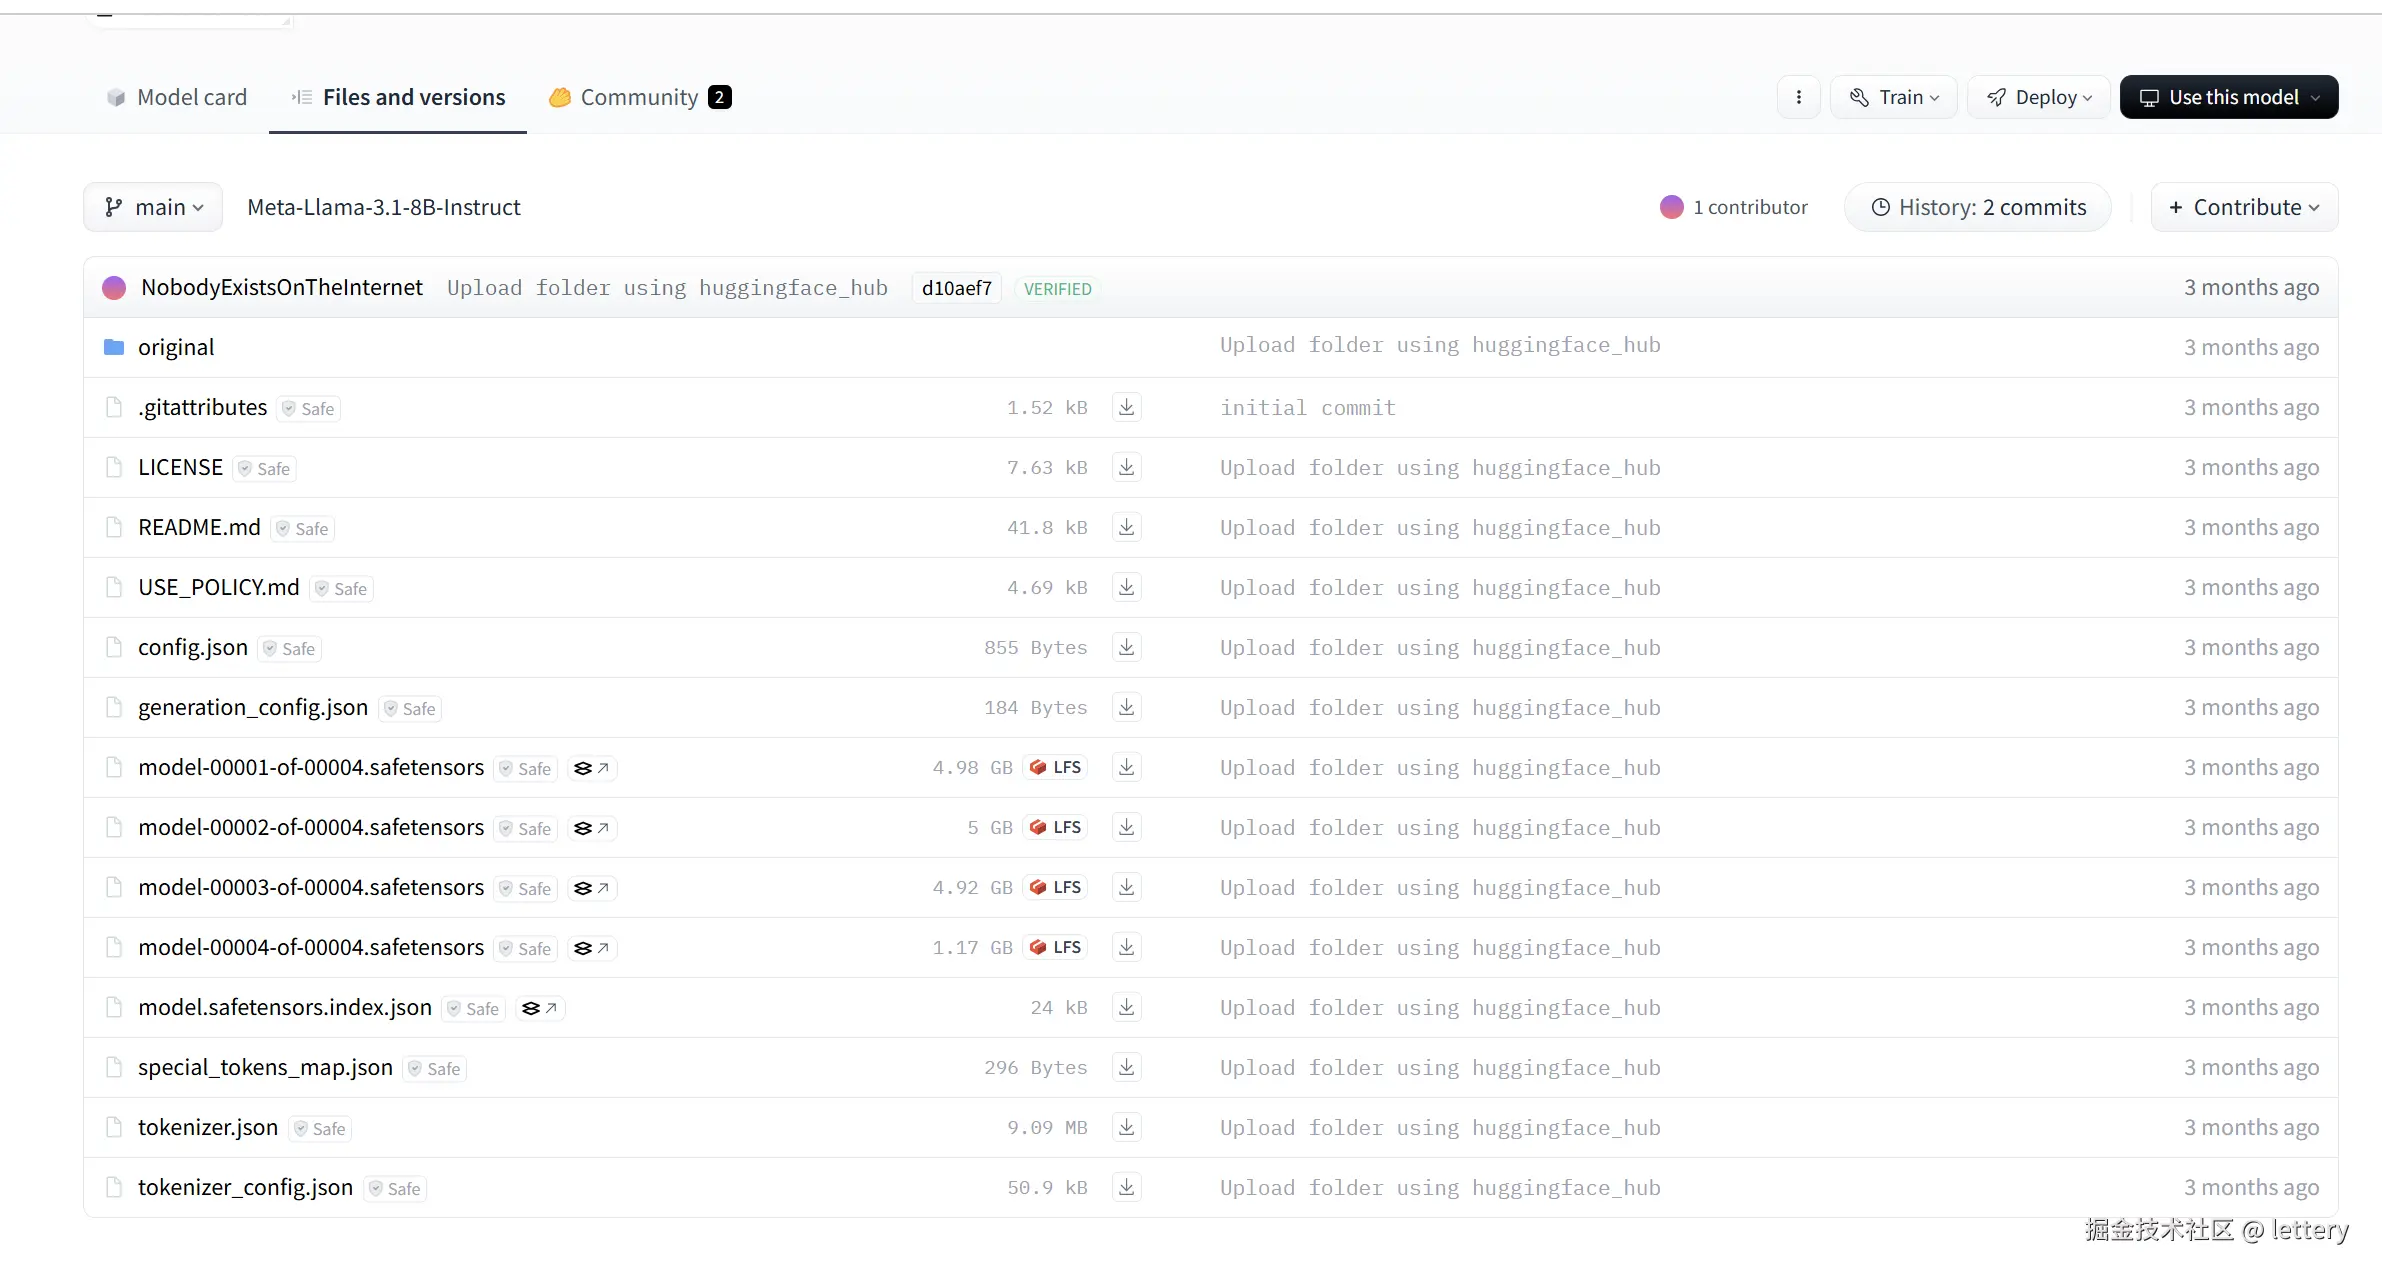2382x1277 pixels.
Task: Open tensor viewer for model.safetensors.index.json
Action: tap(540, 1008)
